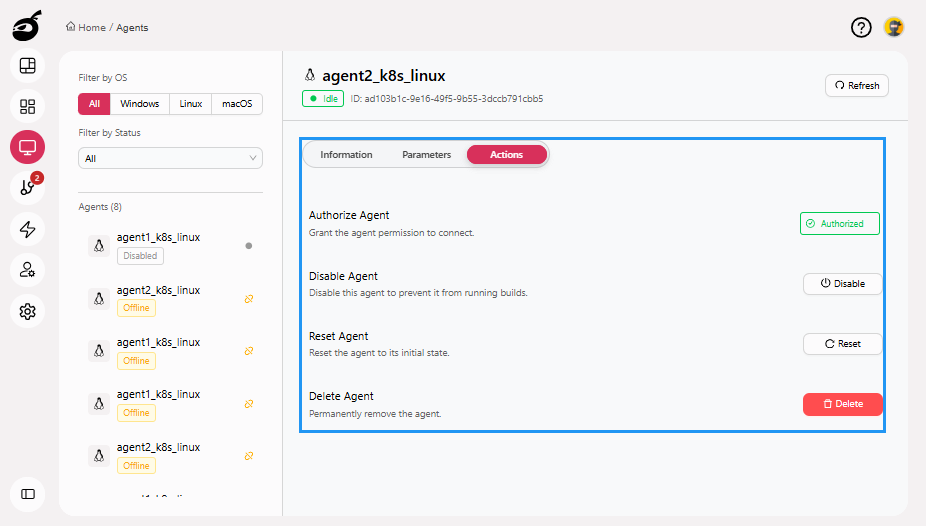This screenshot has width=926, height=526.
Task: Filter agents by Windows
Action: click(x=139, y=104)
